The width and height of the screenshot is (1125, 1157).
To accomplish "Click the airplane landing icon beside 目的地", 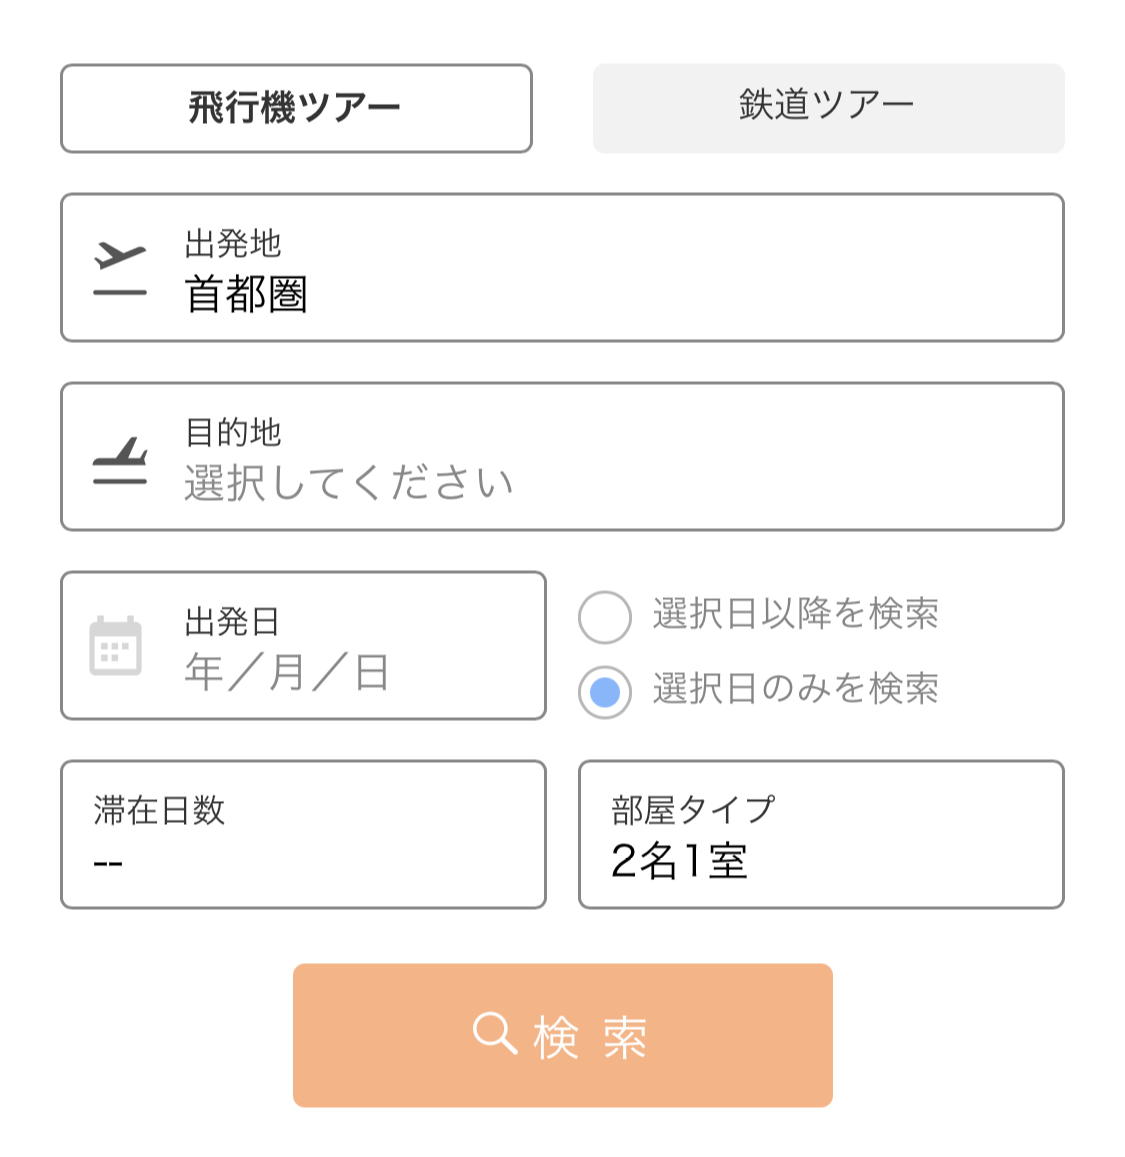I will [120, 460].
